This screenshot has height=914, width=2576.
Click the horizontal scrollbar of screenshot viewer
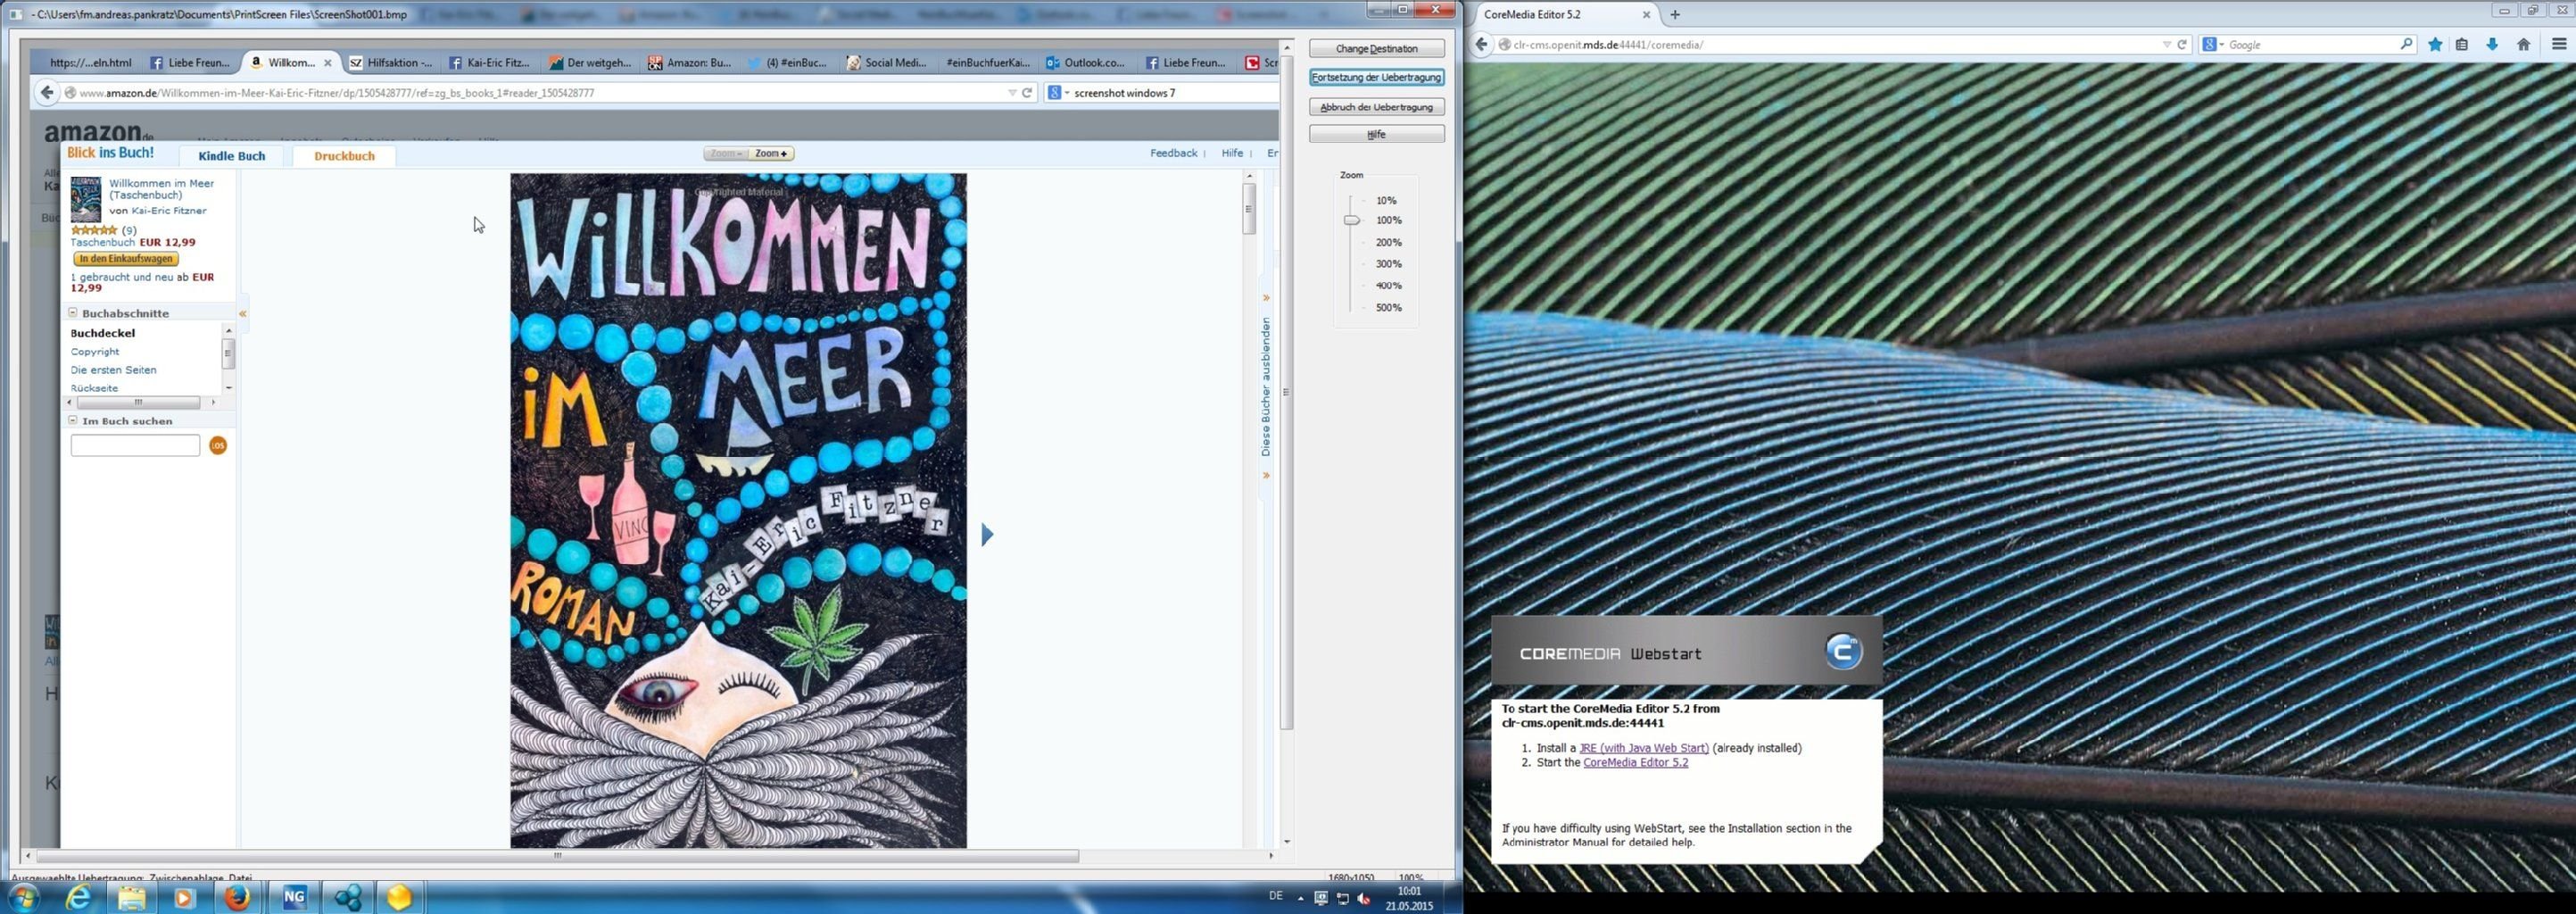(558, 856)
